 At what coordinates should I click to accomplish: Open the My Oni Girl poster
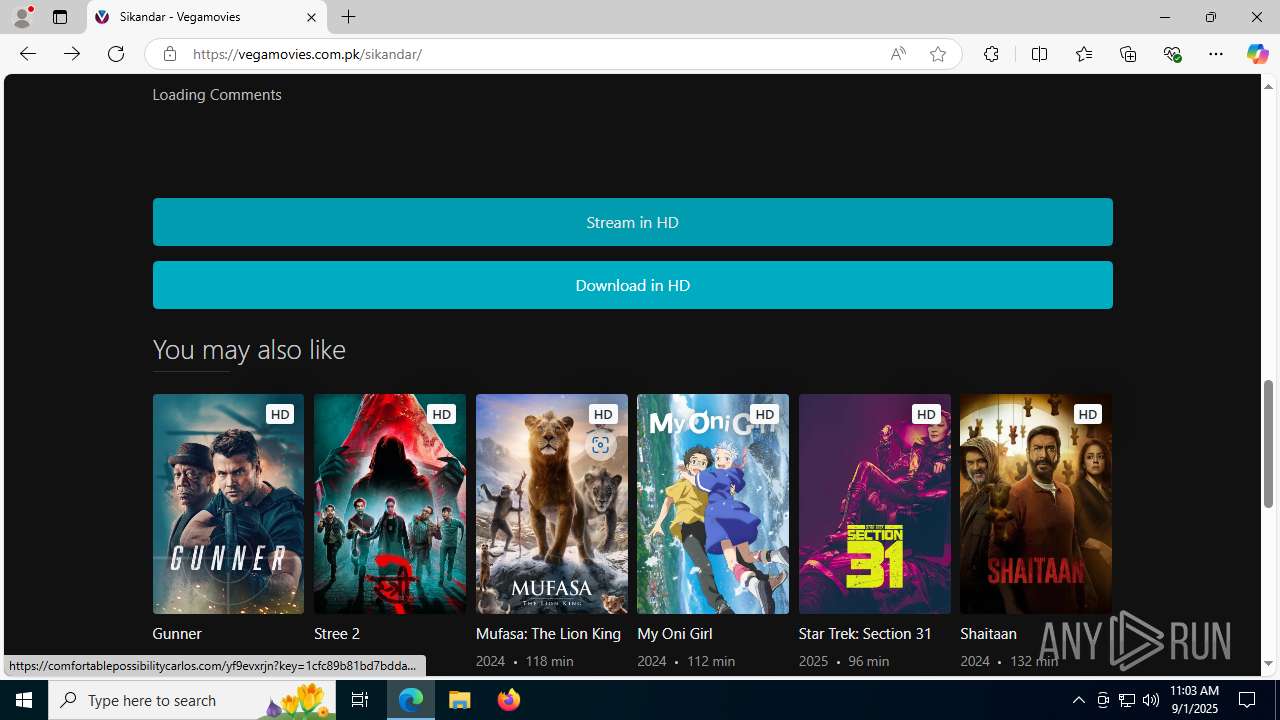(x=713, y=503)
